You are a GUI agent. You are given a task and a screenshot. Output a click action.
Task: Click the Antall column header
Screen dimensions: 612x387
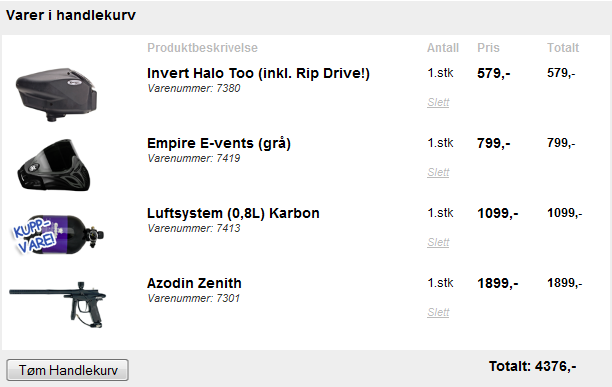[x=443, y=48]
